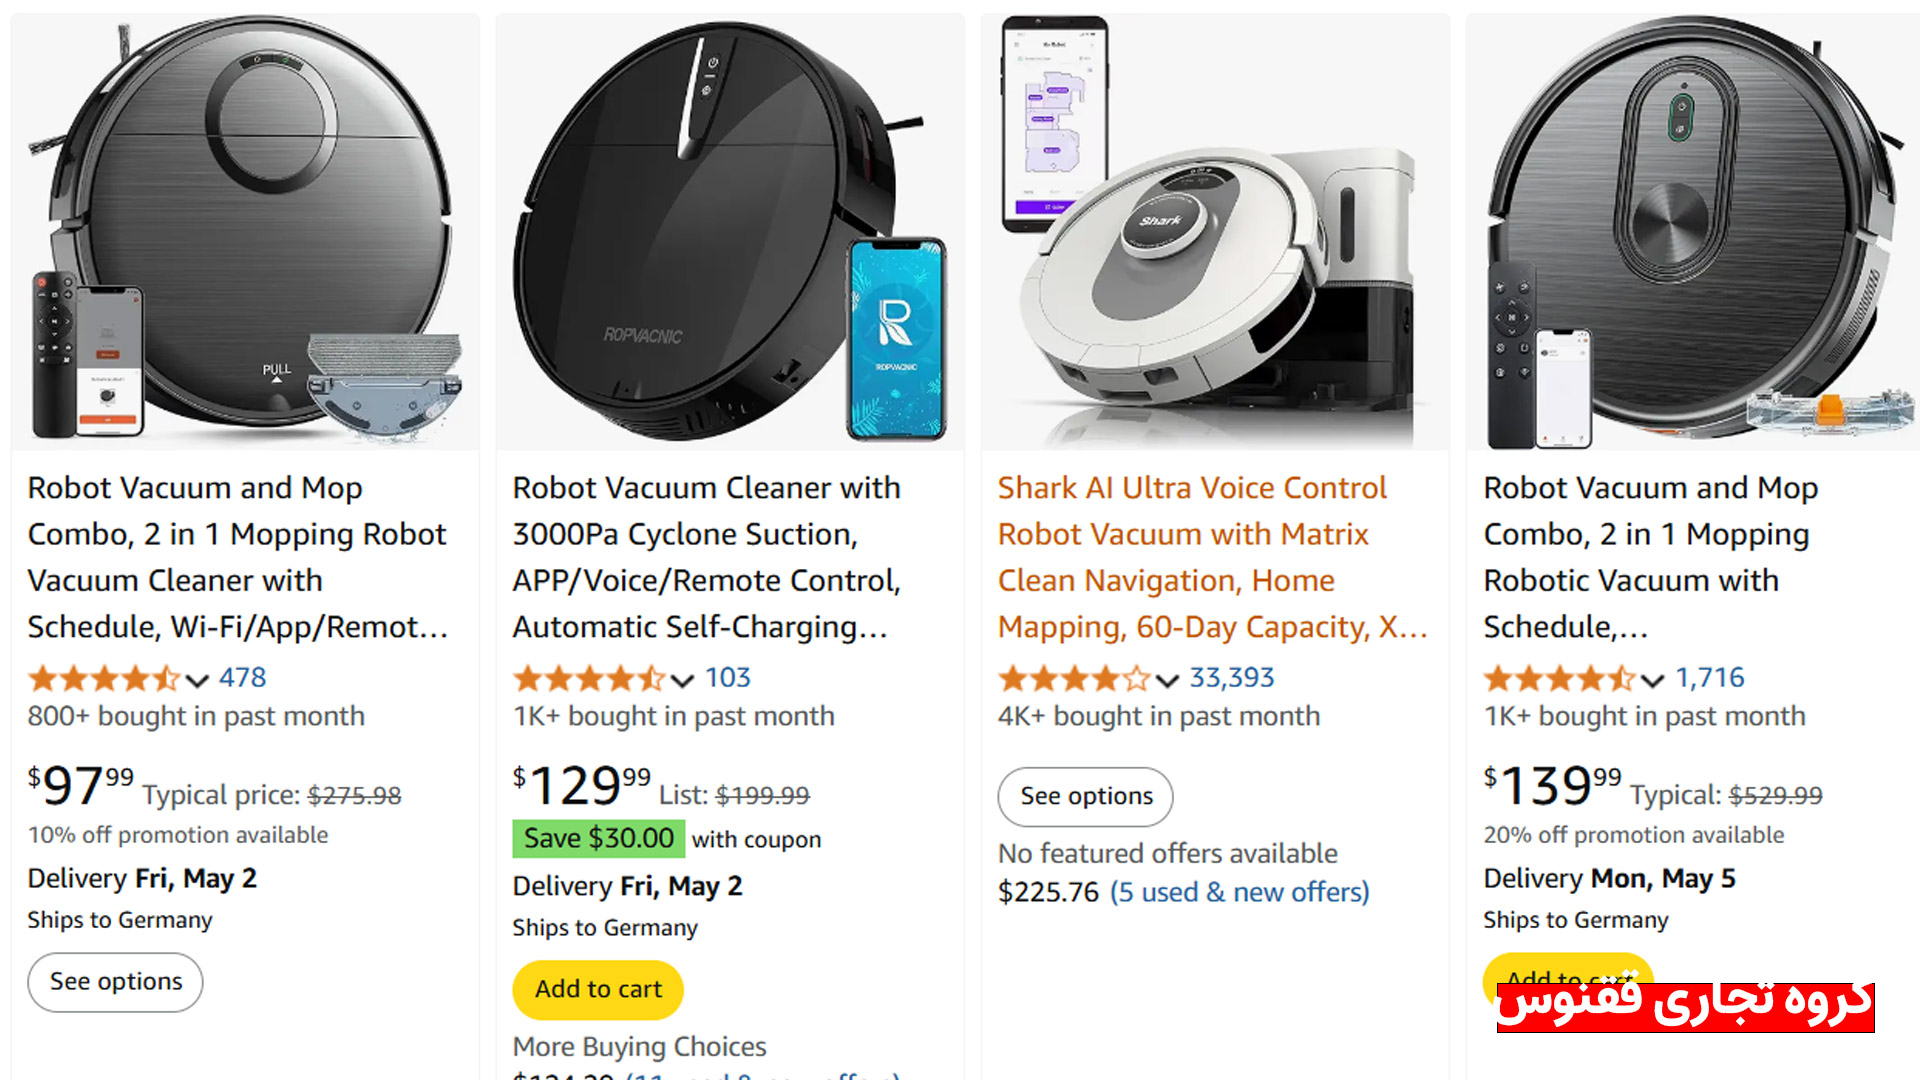
Task: Open the Shark robot vacuum product image
Action: [1214, 232]
